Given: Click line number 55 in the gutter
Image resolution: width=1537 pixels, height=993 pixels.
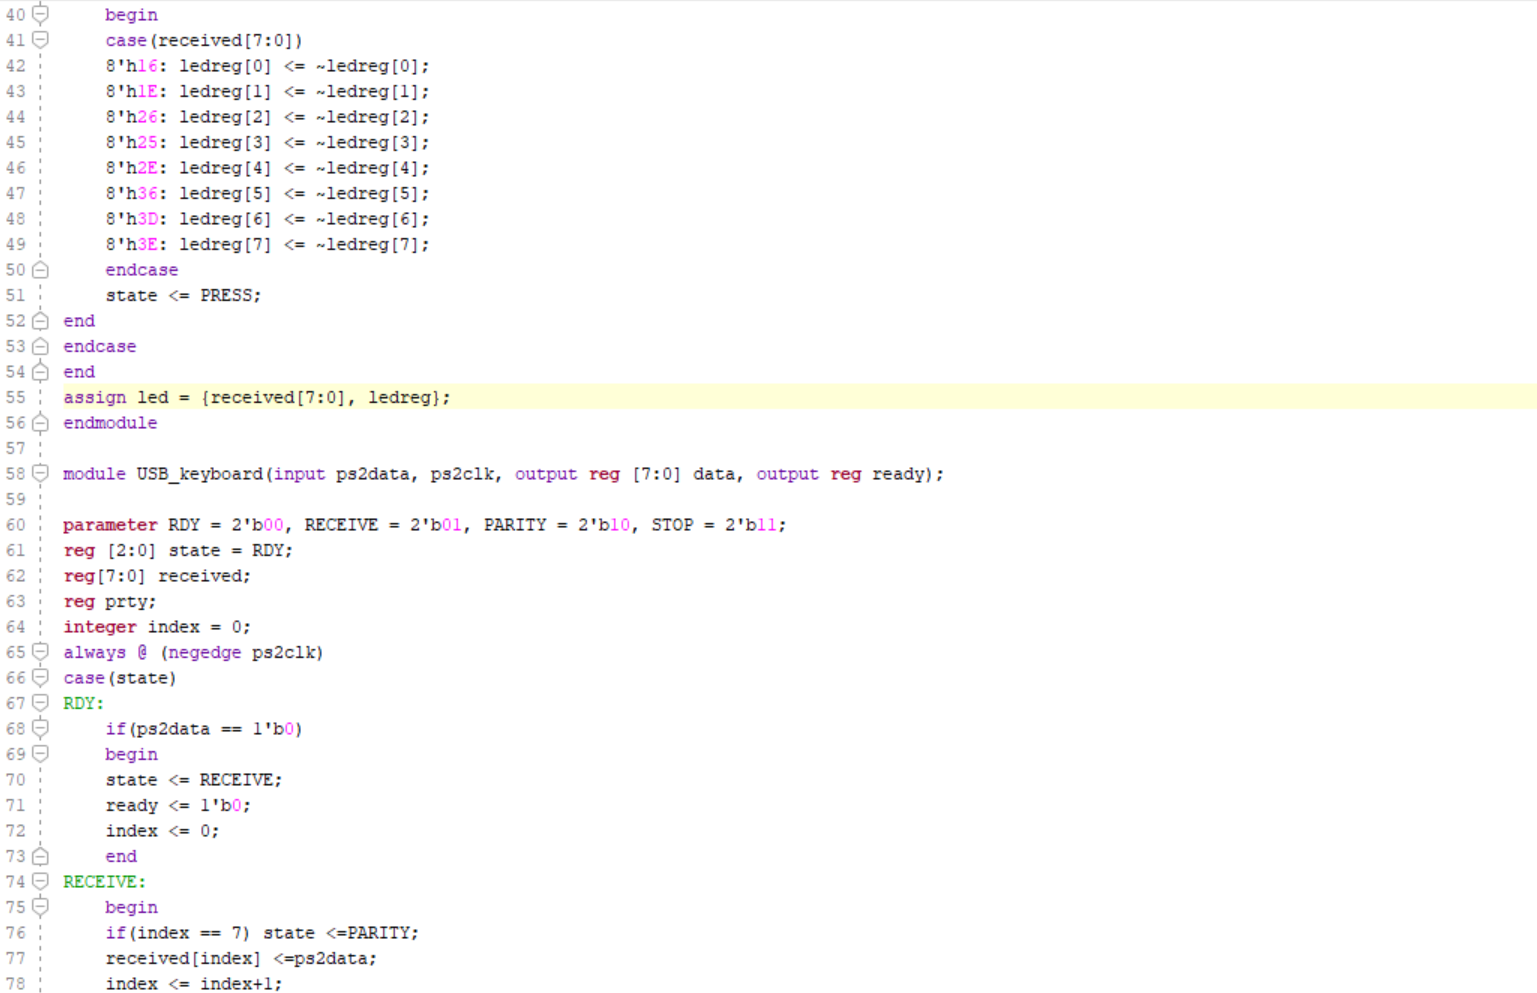Looking at the screenshot, I should [16, 397].
